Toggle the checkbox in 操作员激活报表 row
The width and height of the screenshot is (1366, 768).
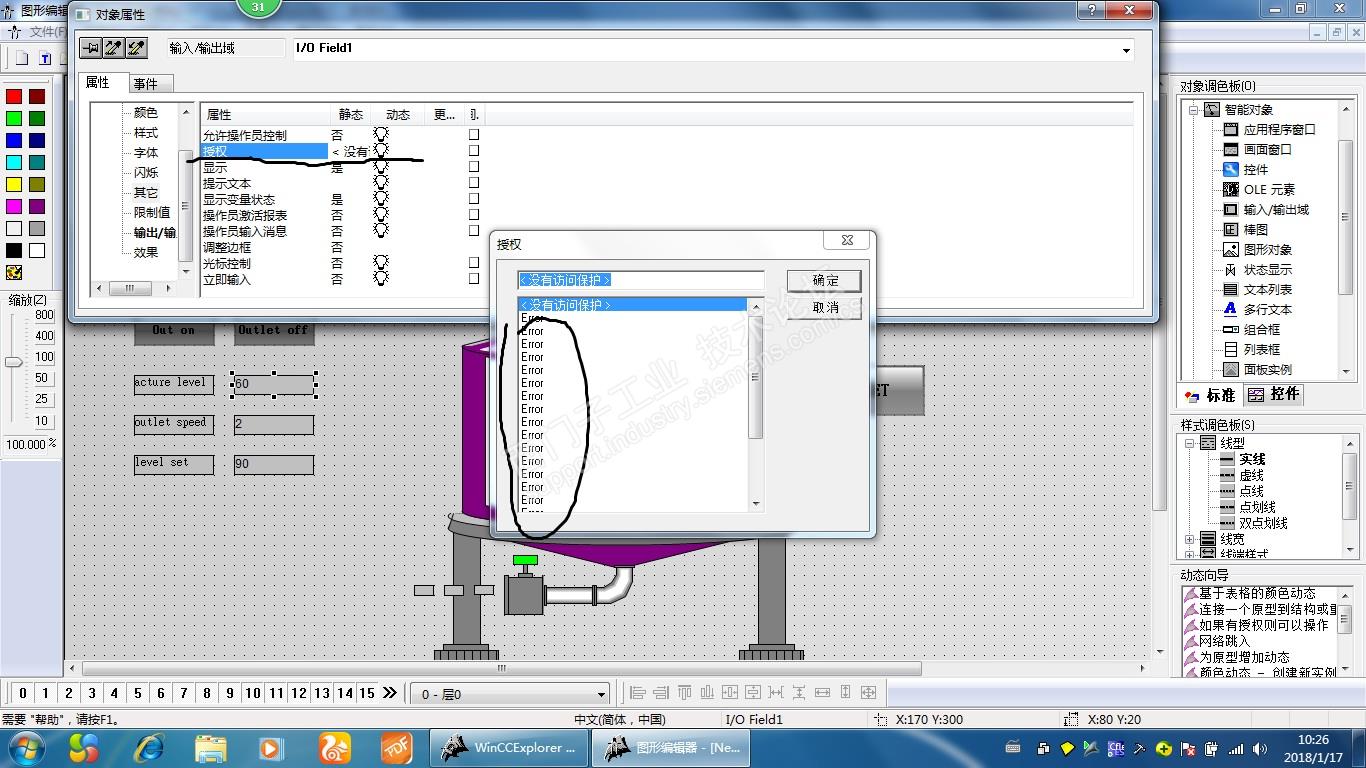click(x=474, y=214)
